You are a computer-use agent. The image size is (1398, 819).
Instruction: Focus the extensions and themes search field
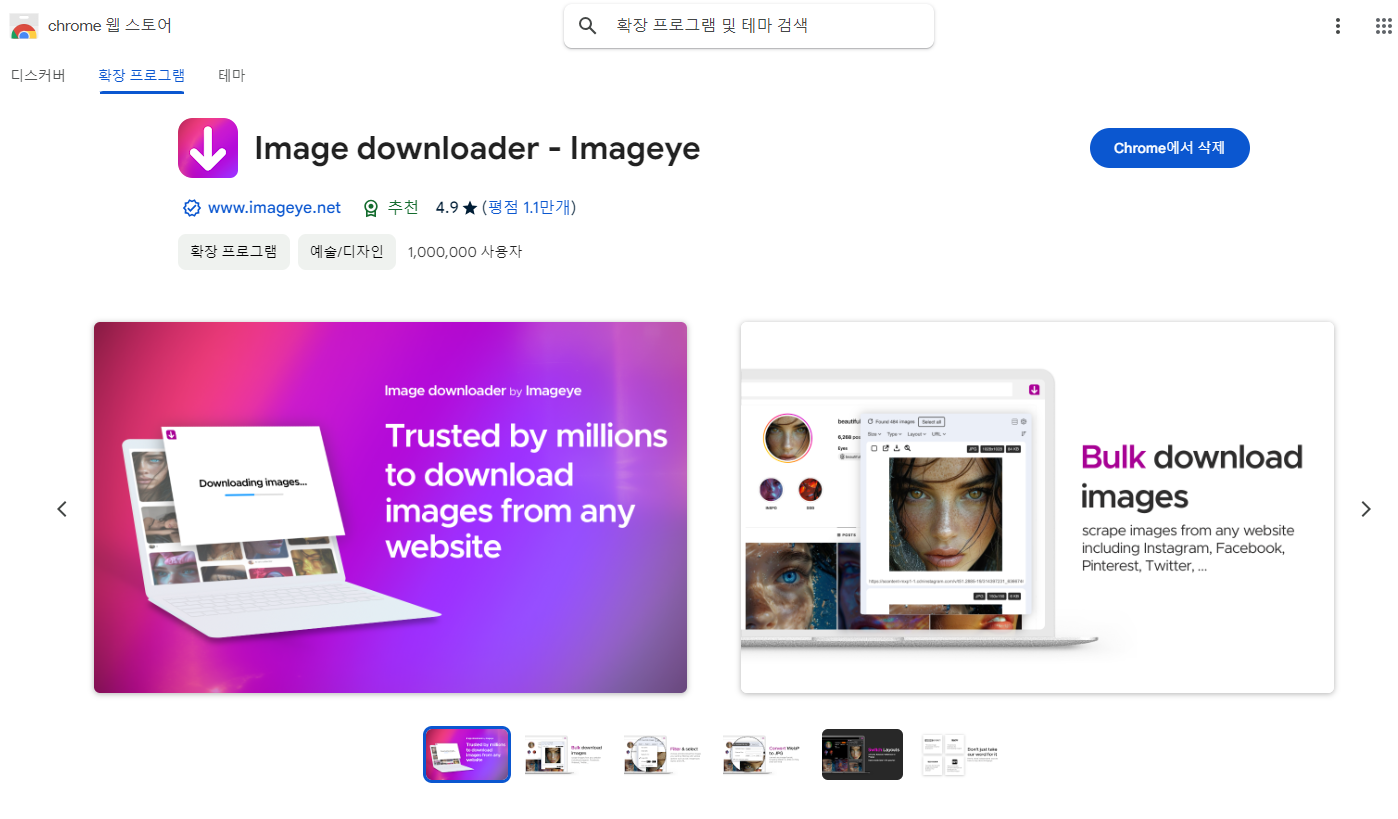tap(749, 26)
